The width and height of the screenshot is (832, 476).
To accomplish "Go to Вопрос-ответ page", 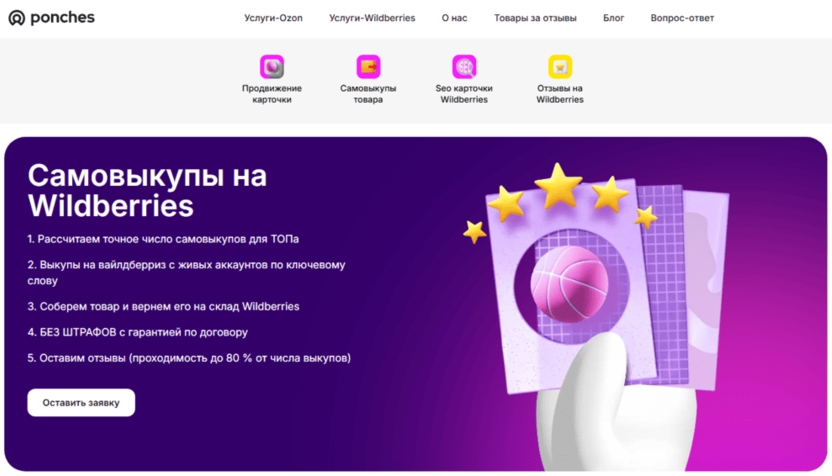I will (682, 18).
